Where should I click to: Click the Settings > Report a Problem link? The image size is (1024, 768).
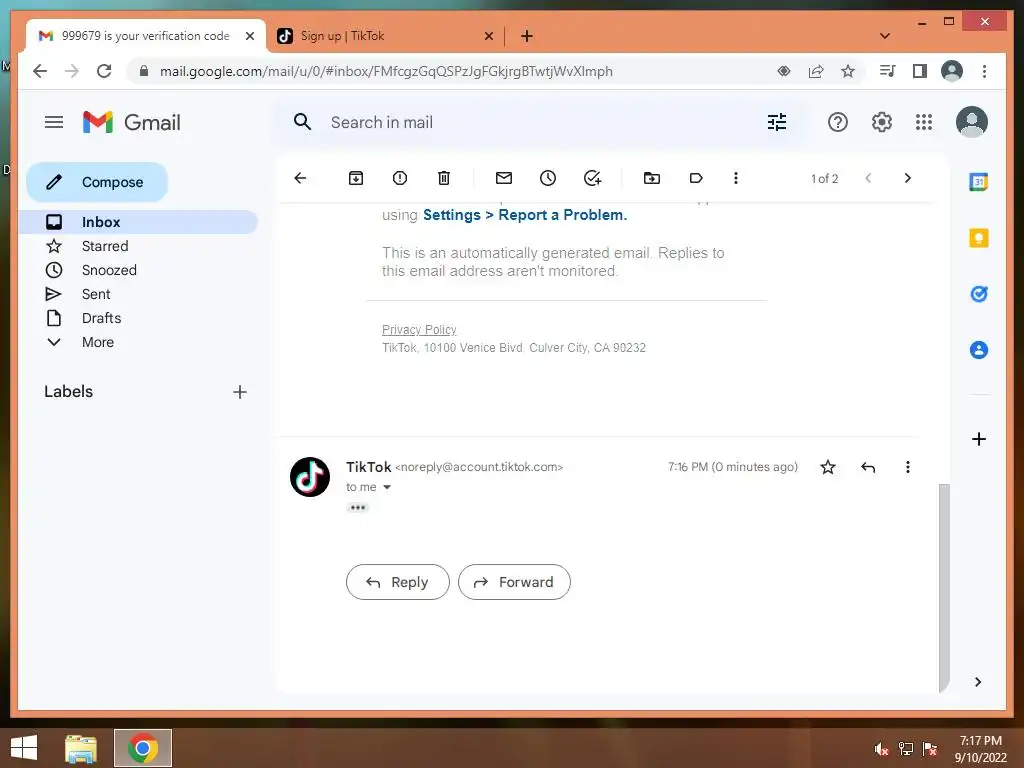525,215
